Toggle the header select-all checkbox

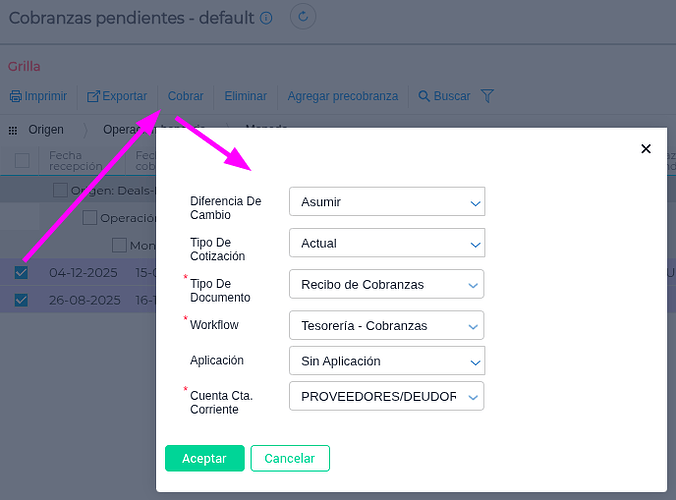[21, 160]
